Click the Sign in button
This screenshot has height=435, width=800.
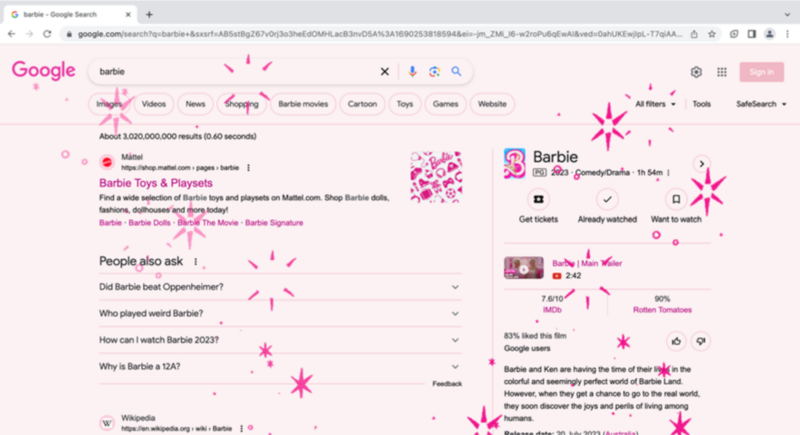(762, 72)
